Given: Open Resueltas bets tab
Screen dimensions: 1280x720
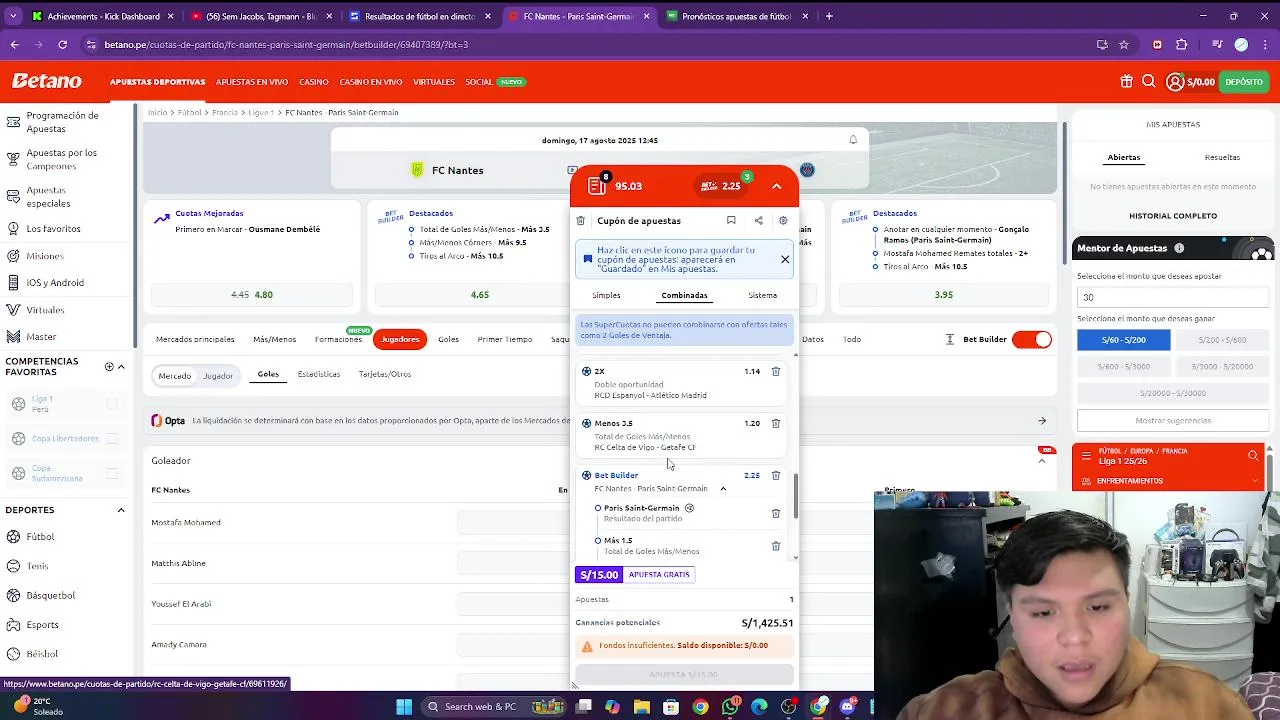Looking at the screenshot, I should pyautogui.click(x=1222, y=158).
